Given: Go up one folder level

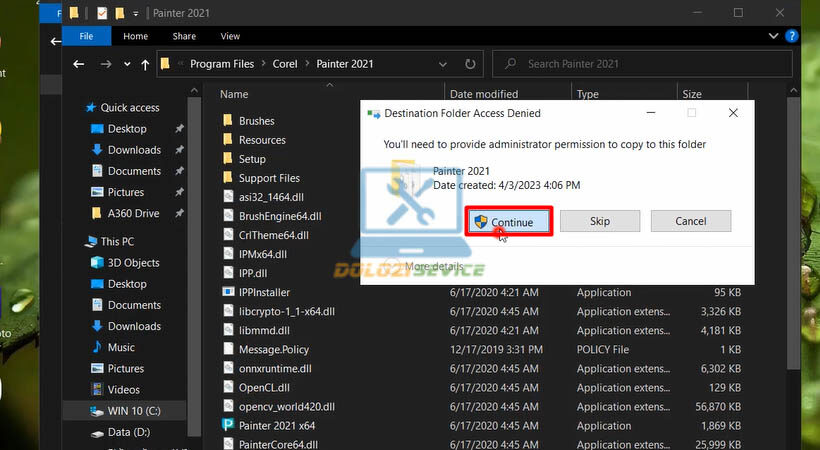Looking at the screenshot, I should click(x=146, y=64).
